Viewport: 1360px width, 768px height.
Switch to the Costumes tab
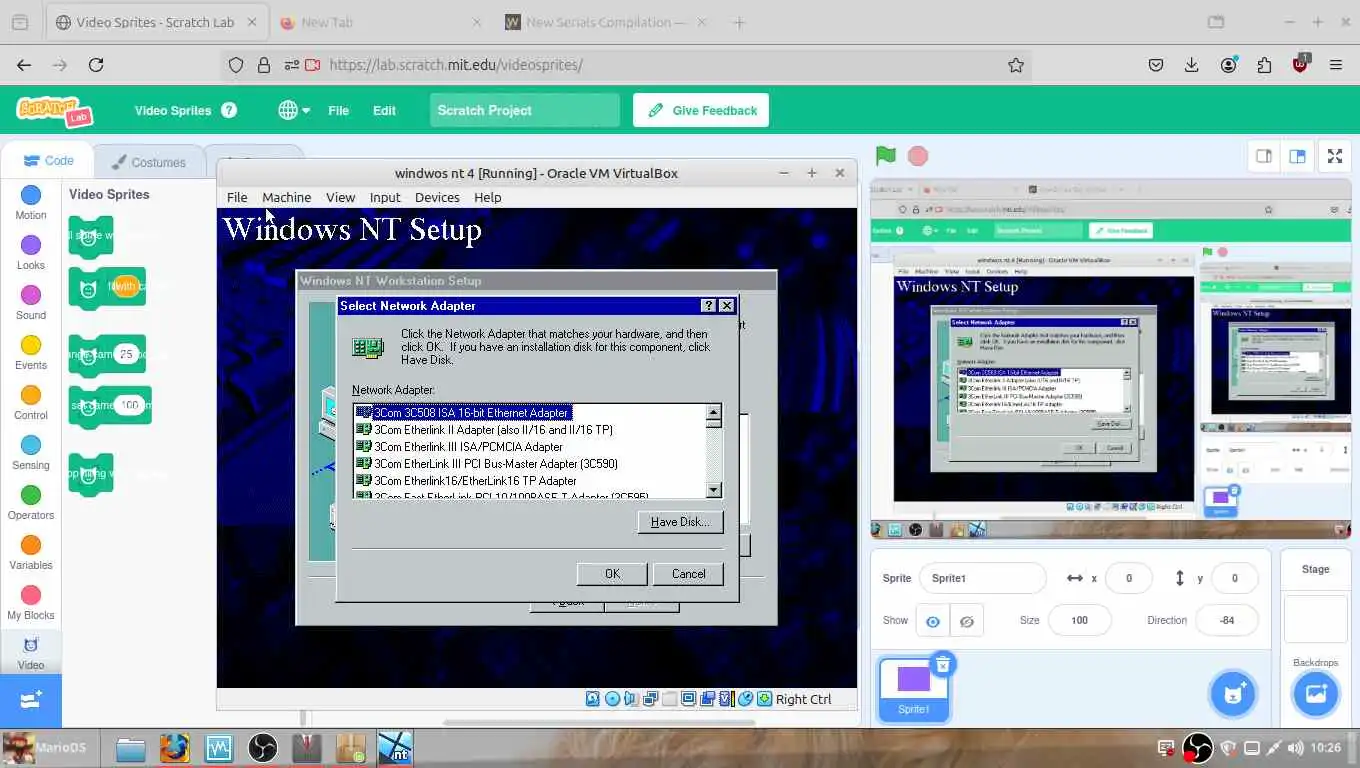pyautogui.click(x=149, y=162)
